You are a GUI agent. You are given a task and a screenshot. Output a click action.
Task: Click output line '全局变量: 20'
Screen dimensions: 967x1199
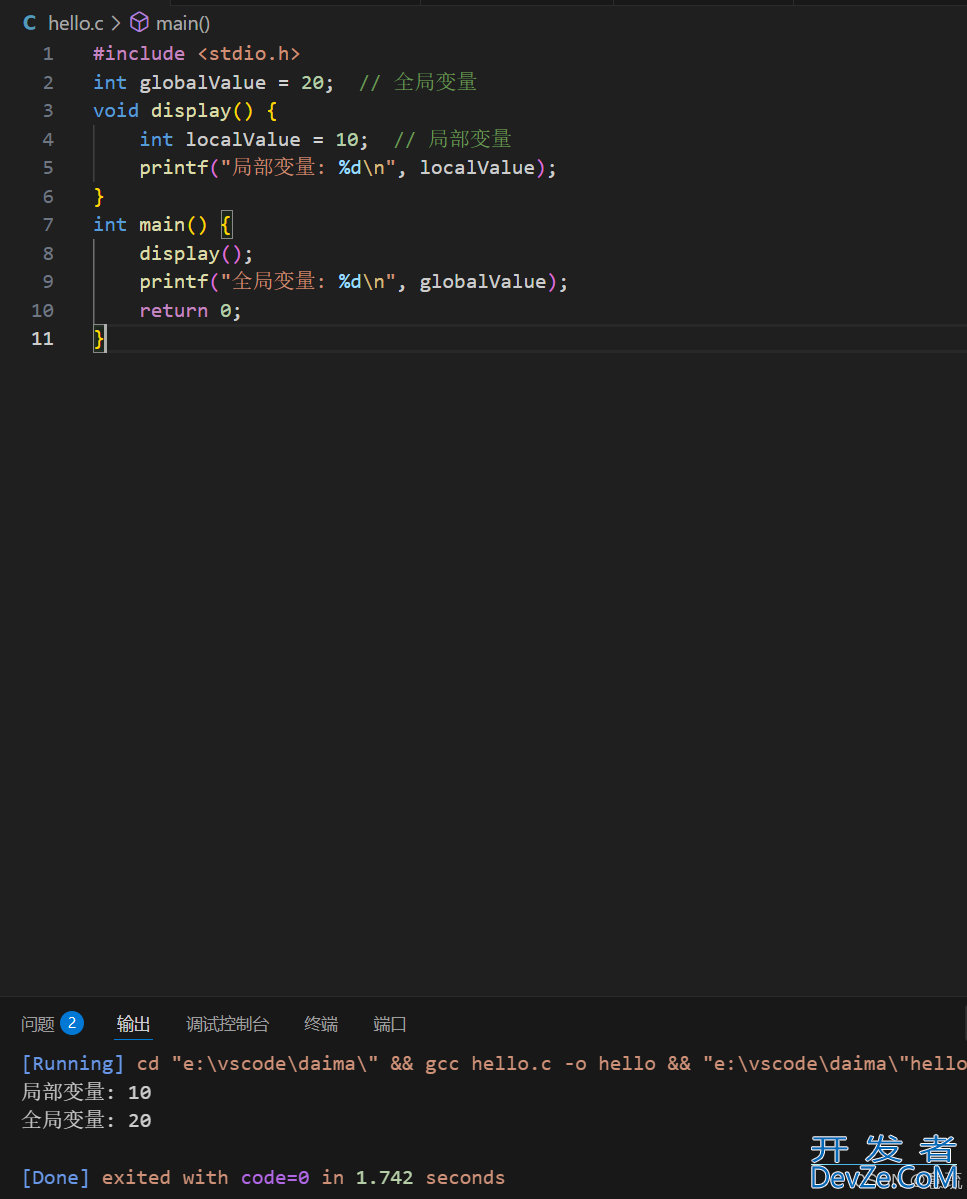(x=86, y=1120)
